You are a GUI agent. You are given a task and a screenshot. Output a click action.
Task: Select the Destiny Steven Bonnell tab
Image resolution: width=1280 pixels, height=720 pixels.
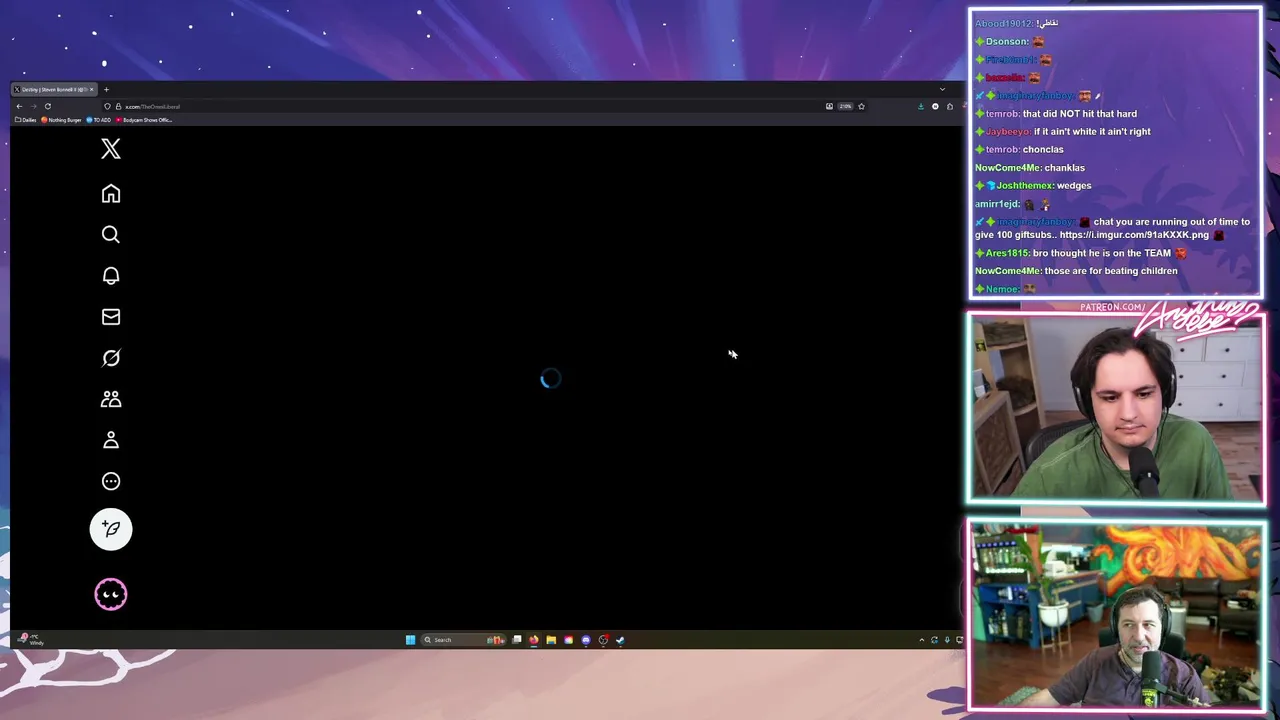click(x=55, y=89)
